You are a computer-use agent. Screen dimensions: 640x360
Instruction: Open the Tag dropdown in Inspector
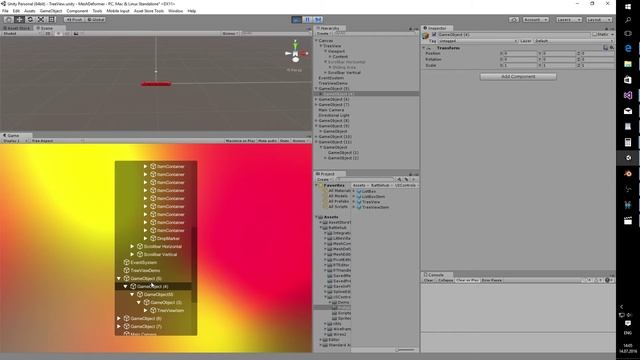click(478, 41)
